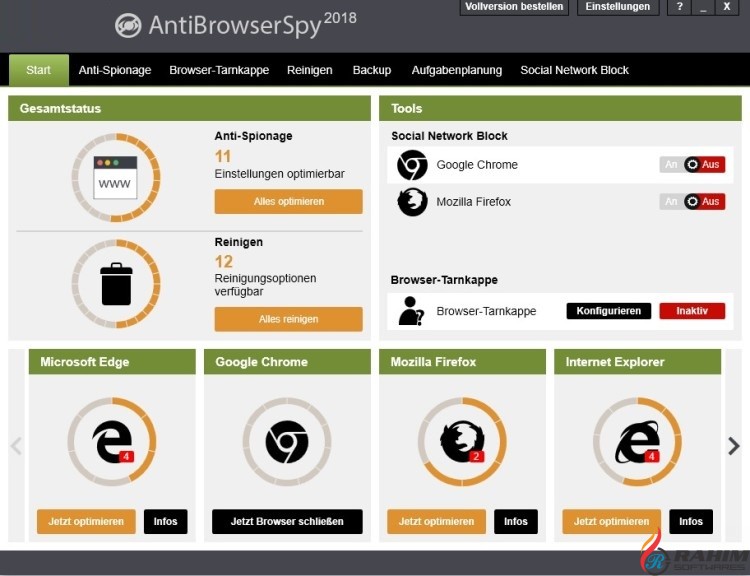Click Jetzt optimieren for Microsoft Edge
Screen dimensions: 750x576
click(x=86, y=521)
